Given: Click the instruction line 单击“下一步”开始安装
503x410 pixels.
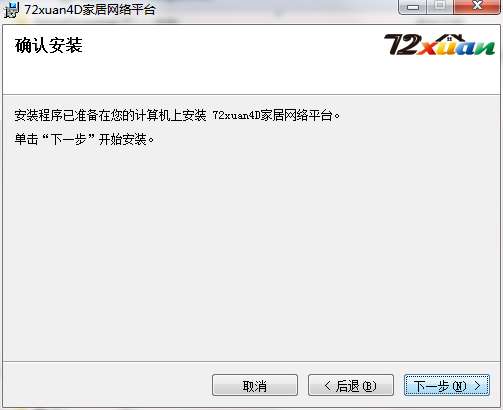Looking at the screenshot, I should point(84,139).
